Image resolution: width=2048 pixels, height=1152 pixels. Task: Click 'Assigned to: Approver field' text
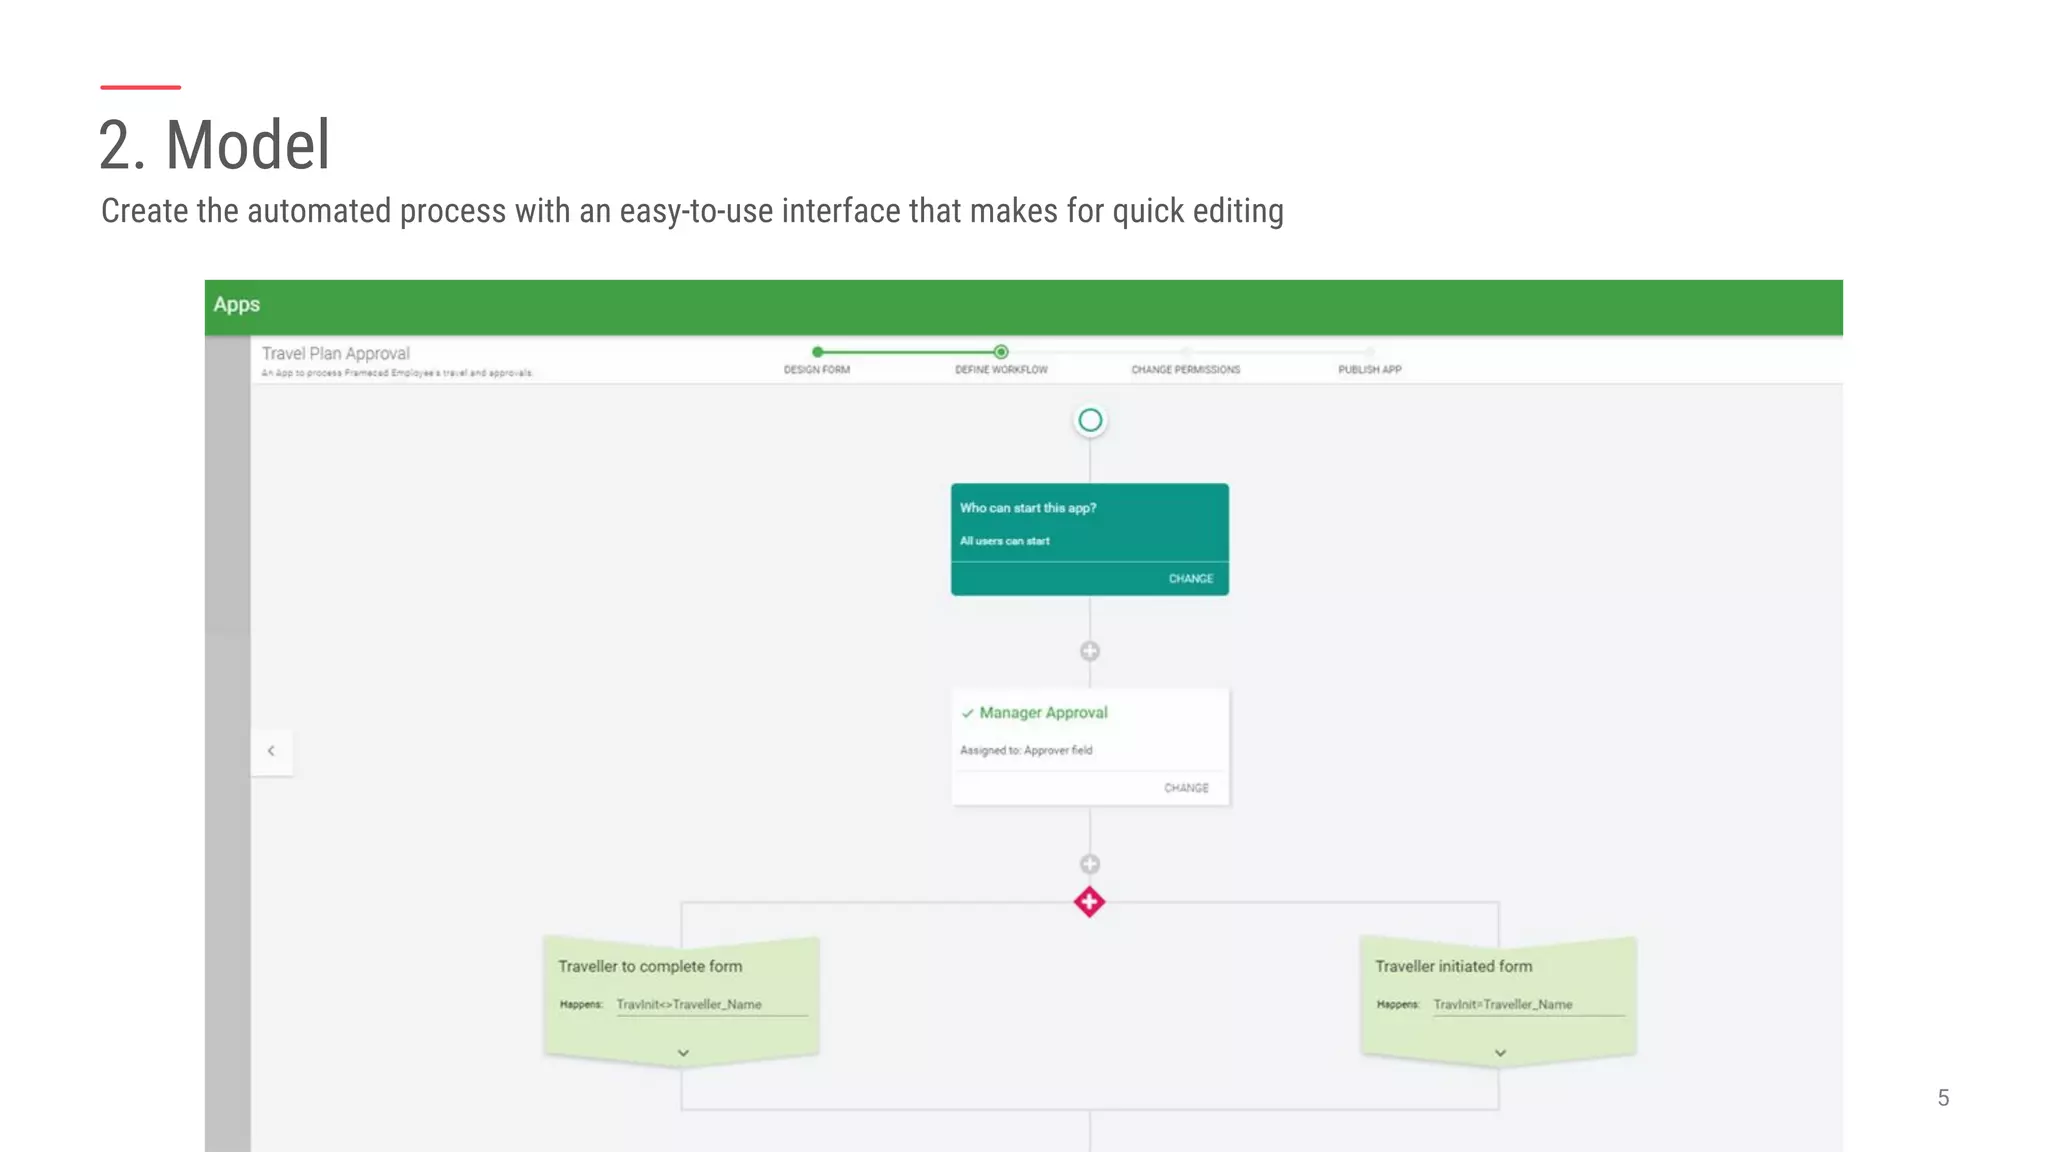pos(1026,750)
